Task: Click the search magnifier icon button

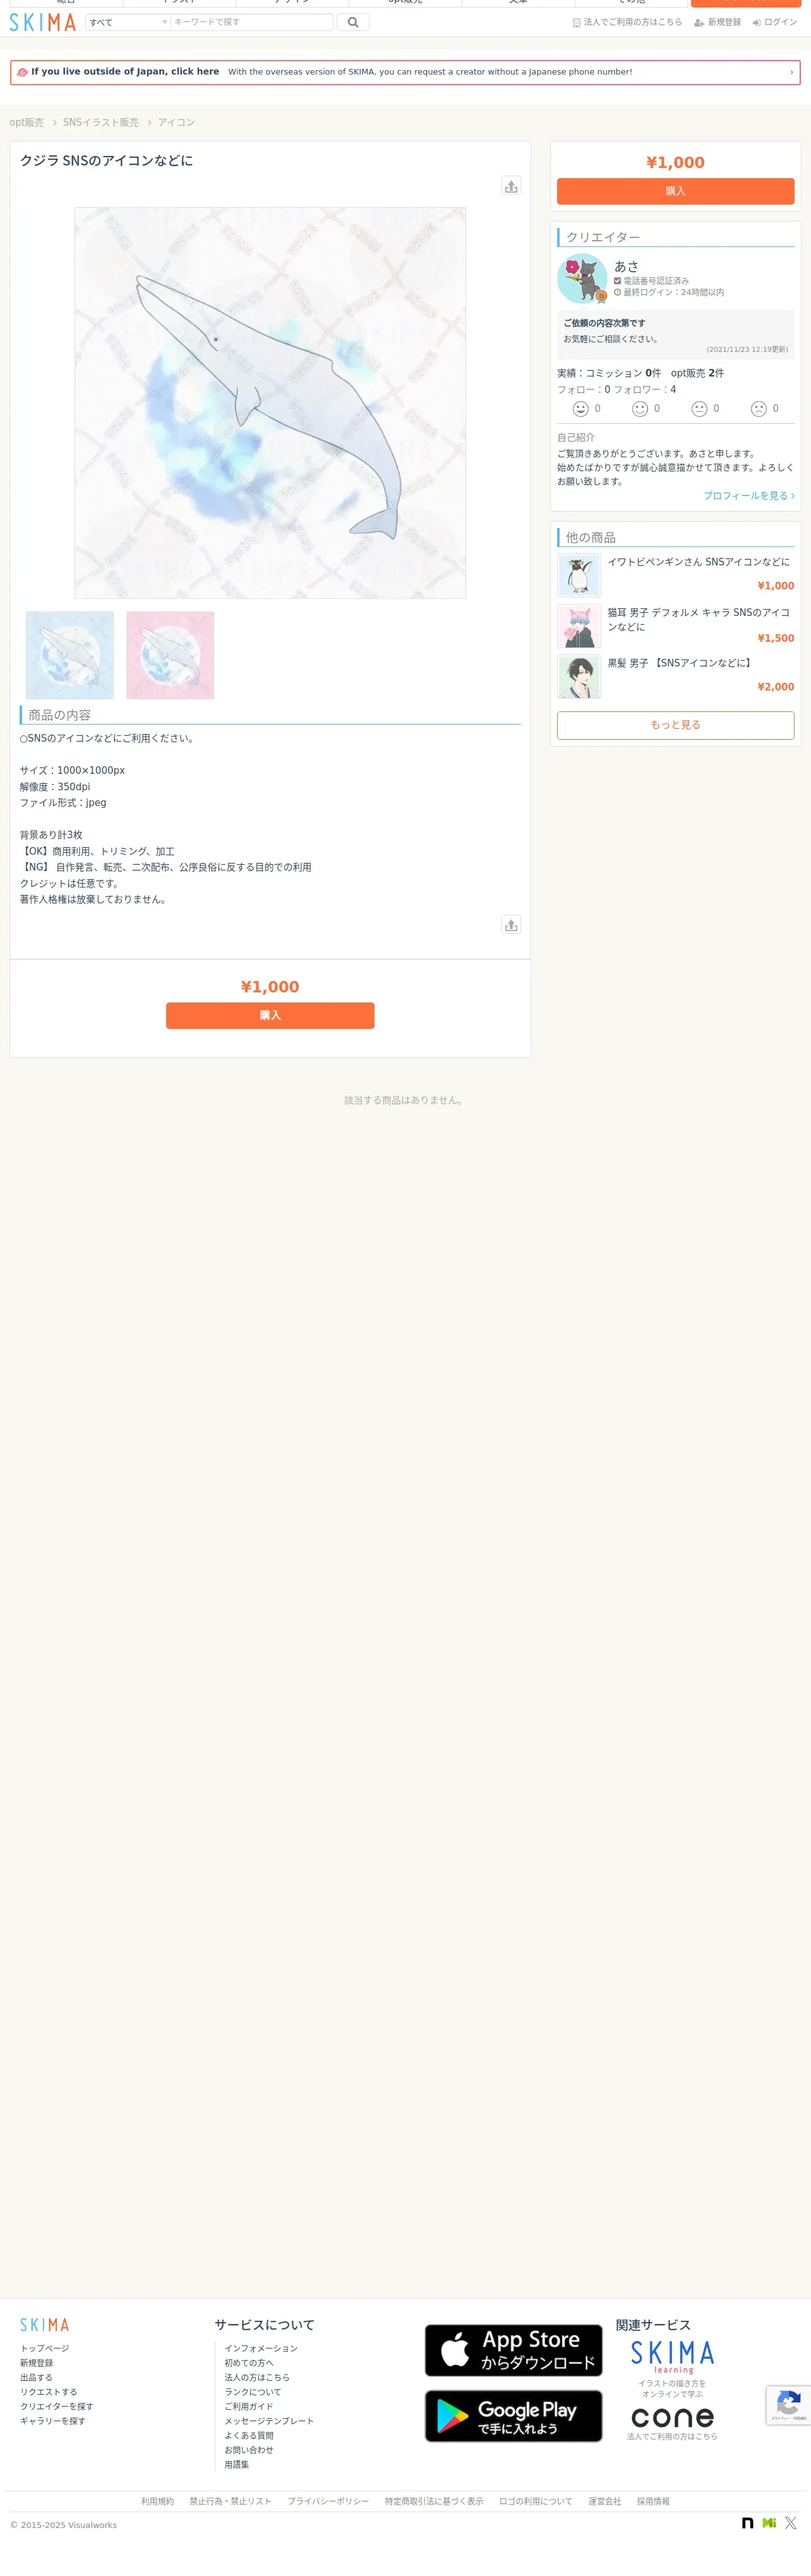Action: tap(353, 22)
